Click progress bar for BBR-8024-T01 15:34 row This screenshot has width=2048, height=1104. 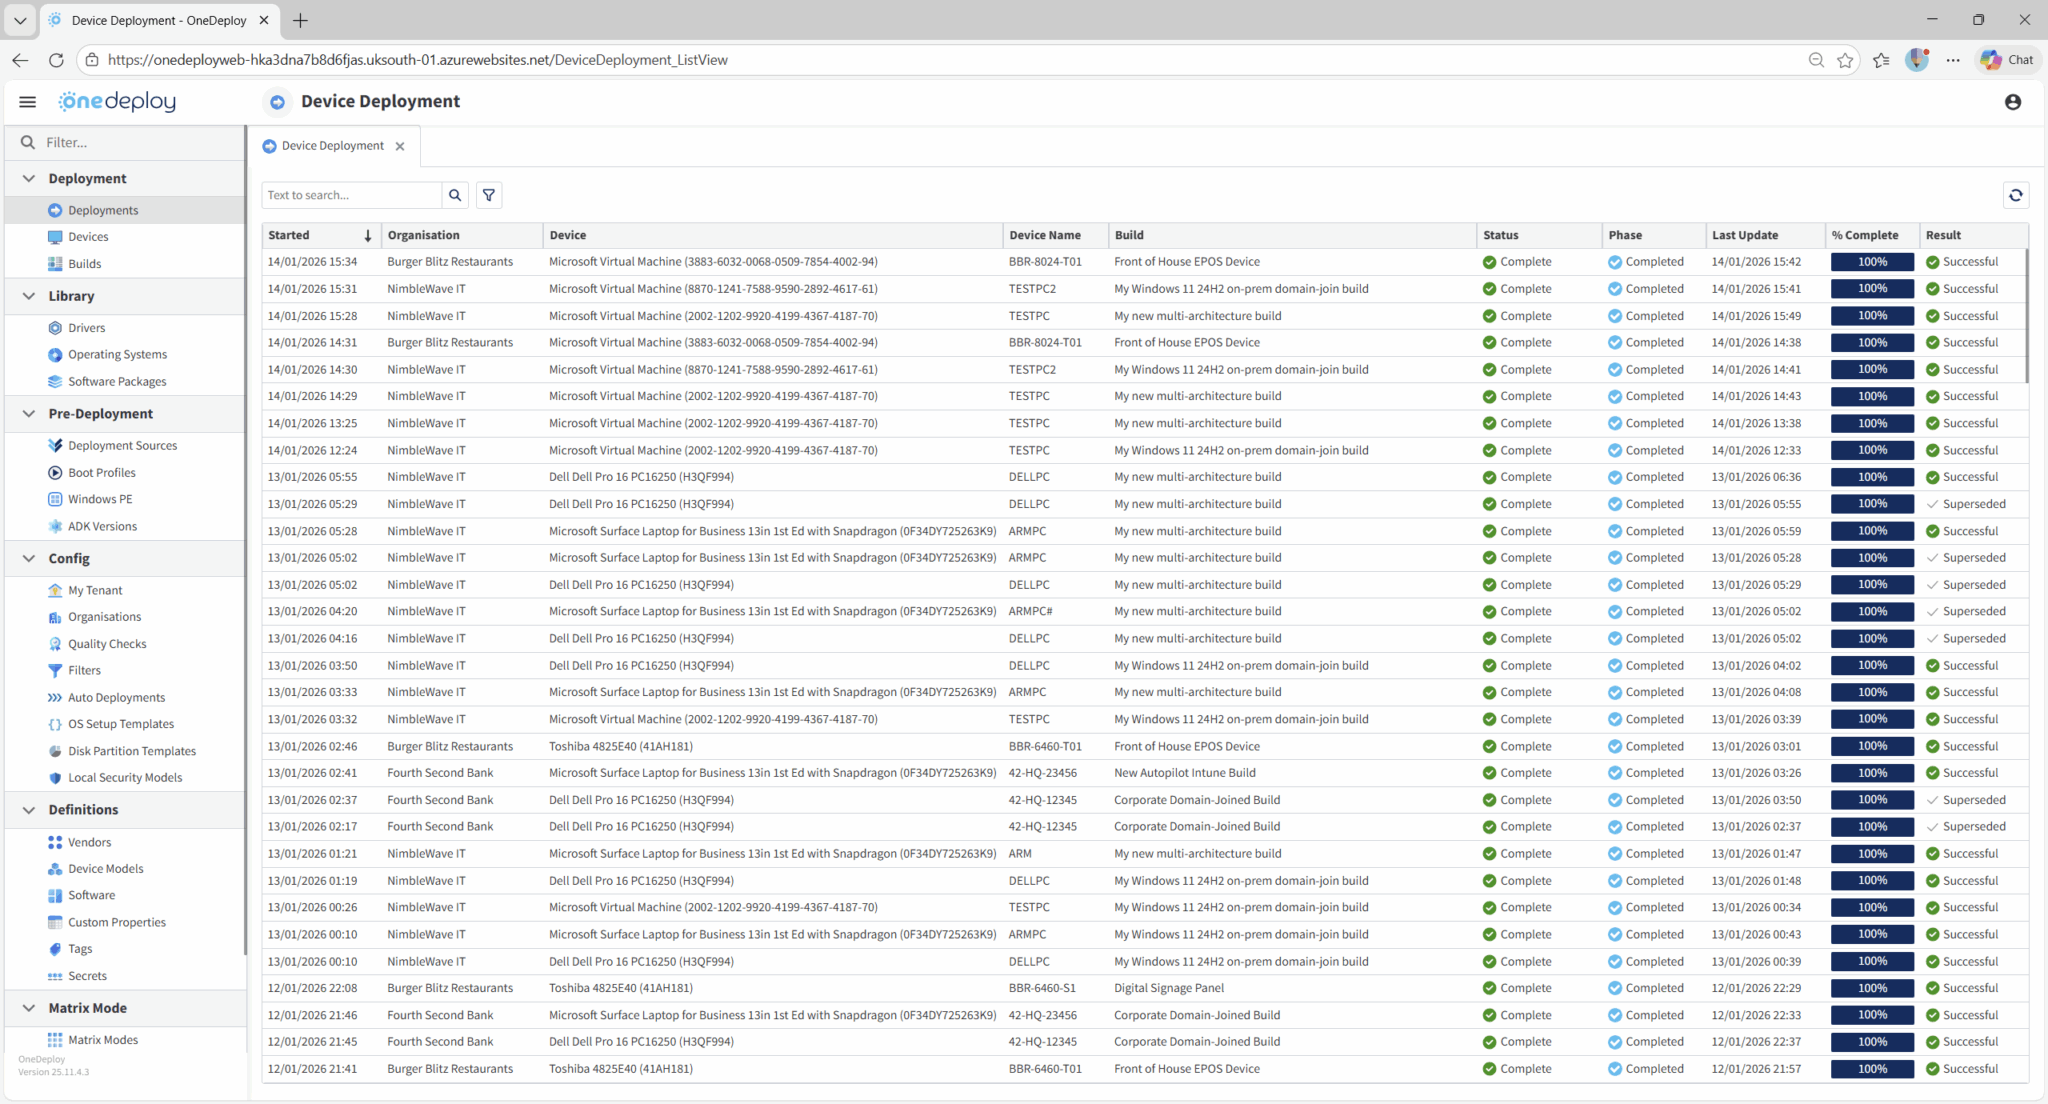click(x=1872, y=262)
